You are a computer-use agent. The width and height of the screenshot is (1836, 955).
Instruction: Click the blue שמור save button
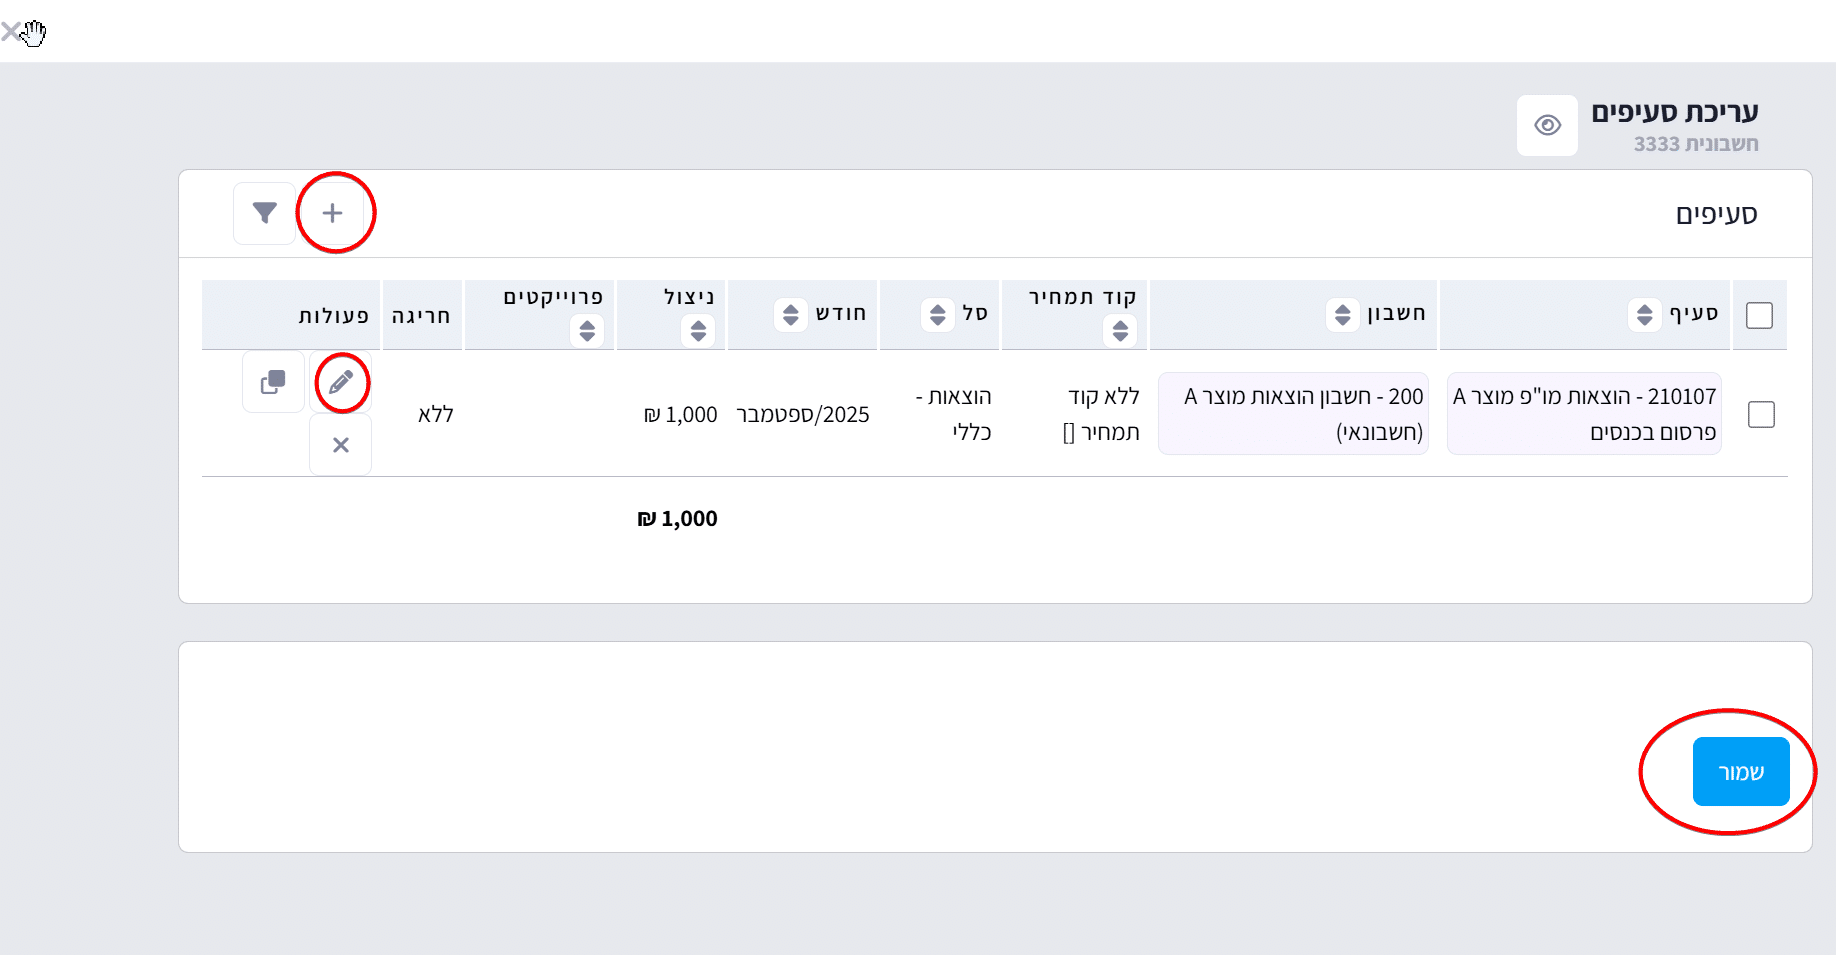point(1740,771)
